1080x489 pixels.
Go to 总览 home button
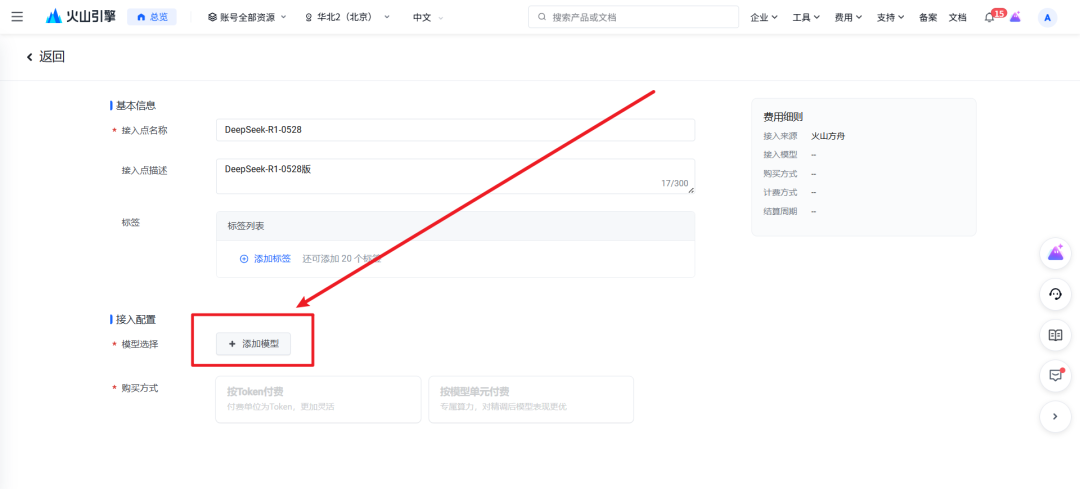(152, 17)
